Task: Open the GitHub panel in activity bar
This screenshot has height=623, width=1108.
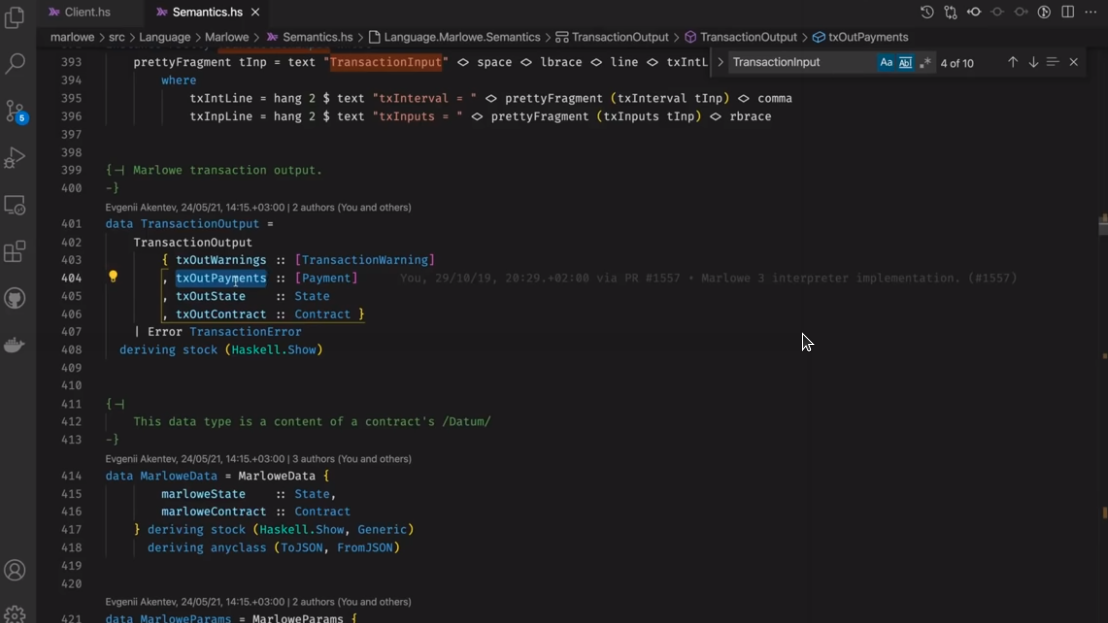Action: click(x=15, y=299)
